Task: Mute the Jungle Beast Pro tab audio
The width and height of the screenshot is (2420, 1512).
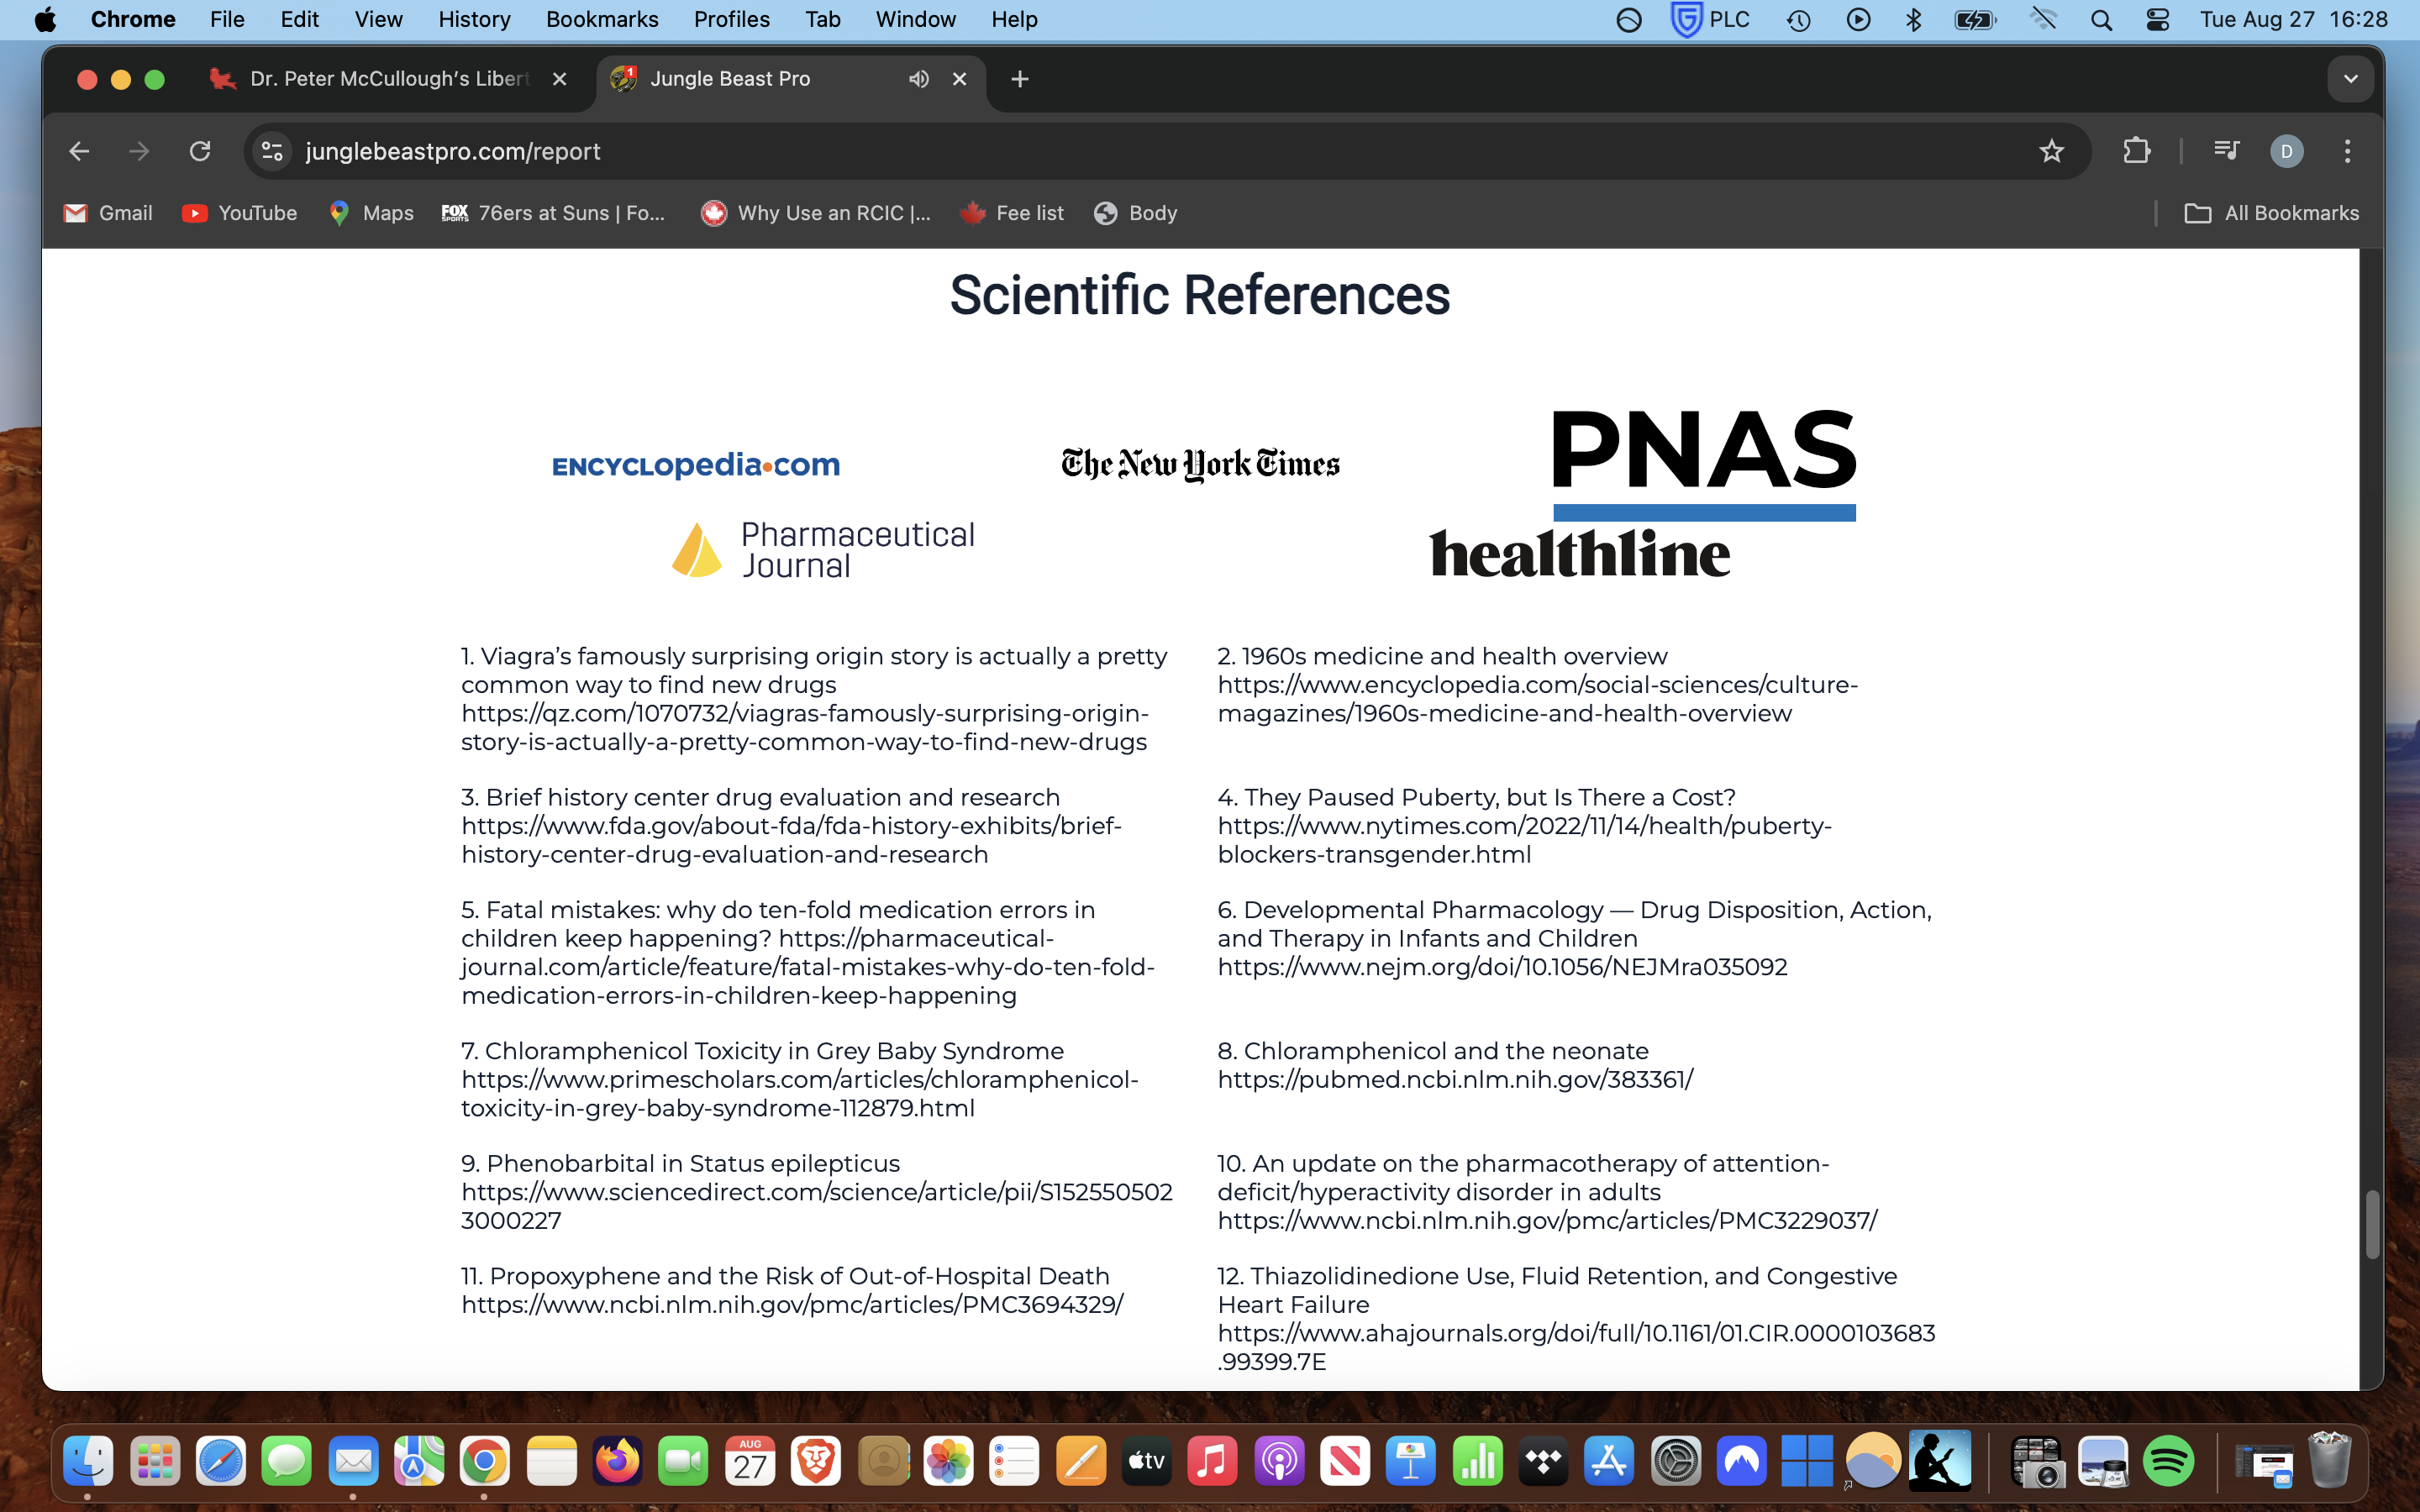Action: 918,79
